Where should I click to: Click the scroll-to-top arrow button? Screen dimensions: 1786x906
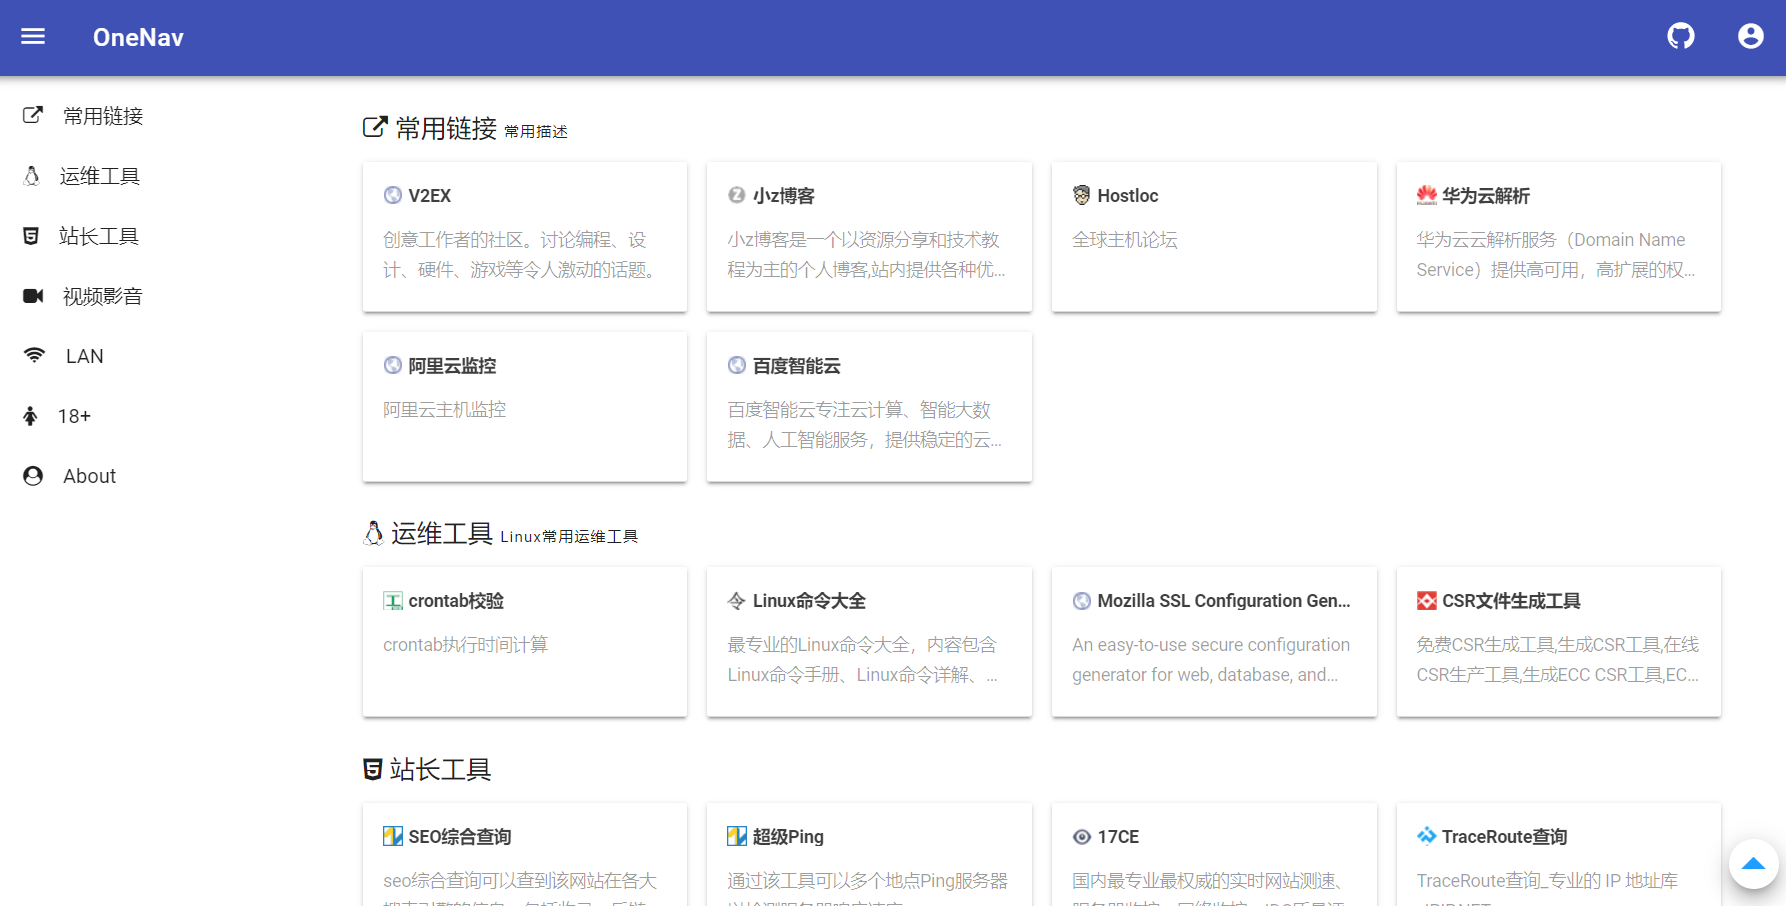pos(1753,864)
